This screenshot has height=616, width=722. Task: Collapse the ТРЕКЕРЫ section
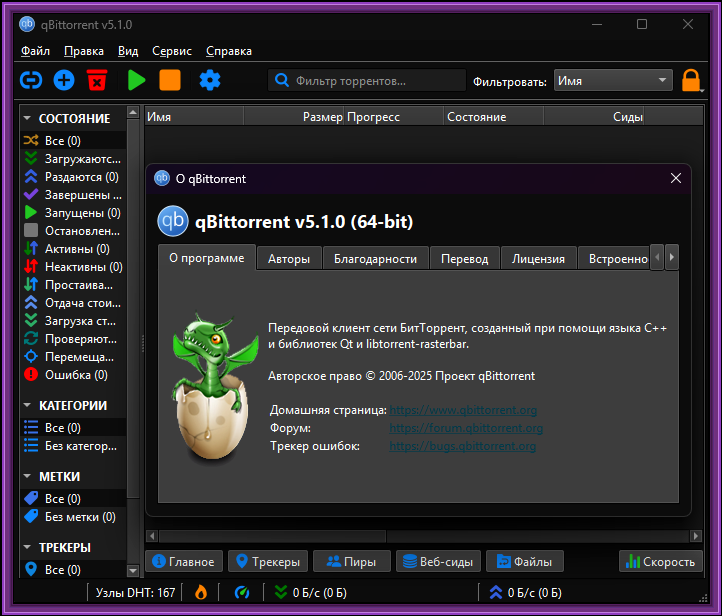[27, 547]
